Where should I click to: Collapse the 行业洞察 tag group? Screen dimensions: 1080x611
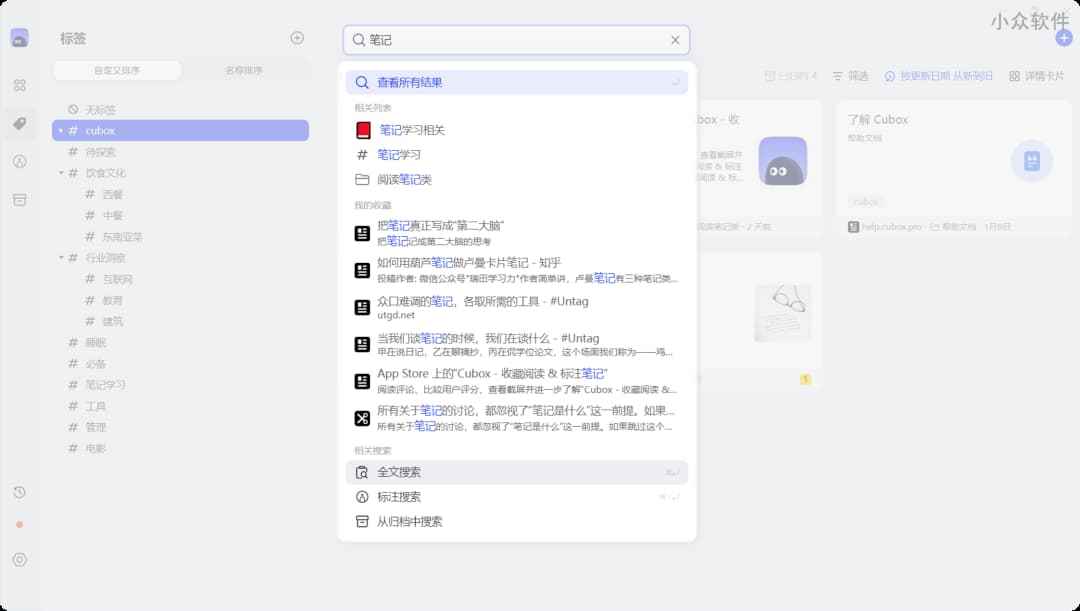tap(61, 258)
